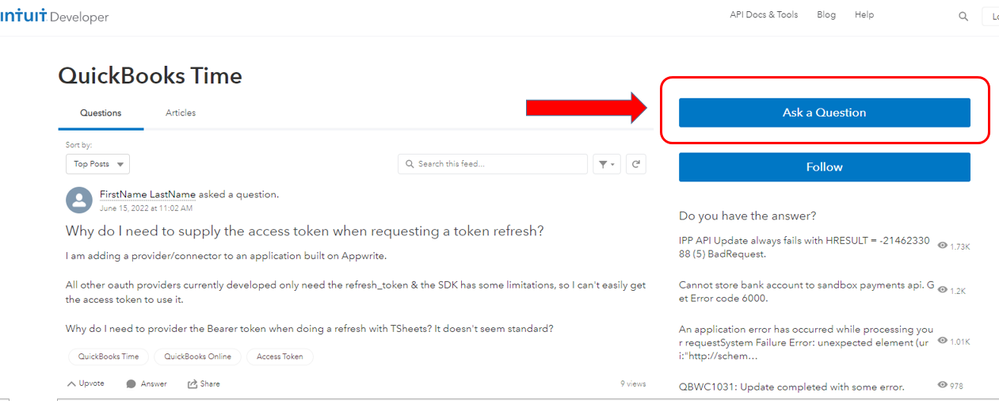Open the Top Posts sort dropdown
Image resolution: width=999 pixels, height=401 pixels.
click(x=97, y=164)
